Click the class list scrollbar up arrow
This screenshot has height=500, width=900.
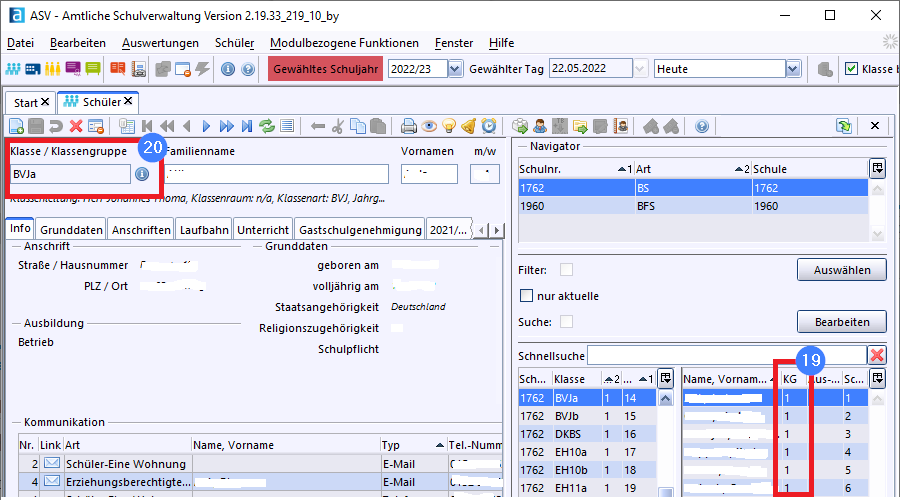pos(665,398)
